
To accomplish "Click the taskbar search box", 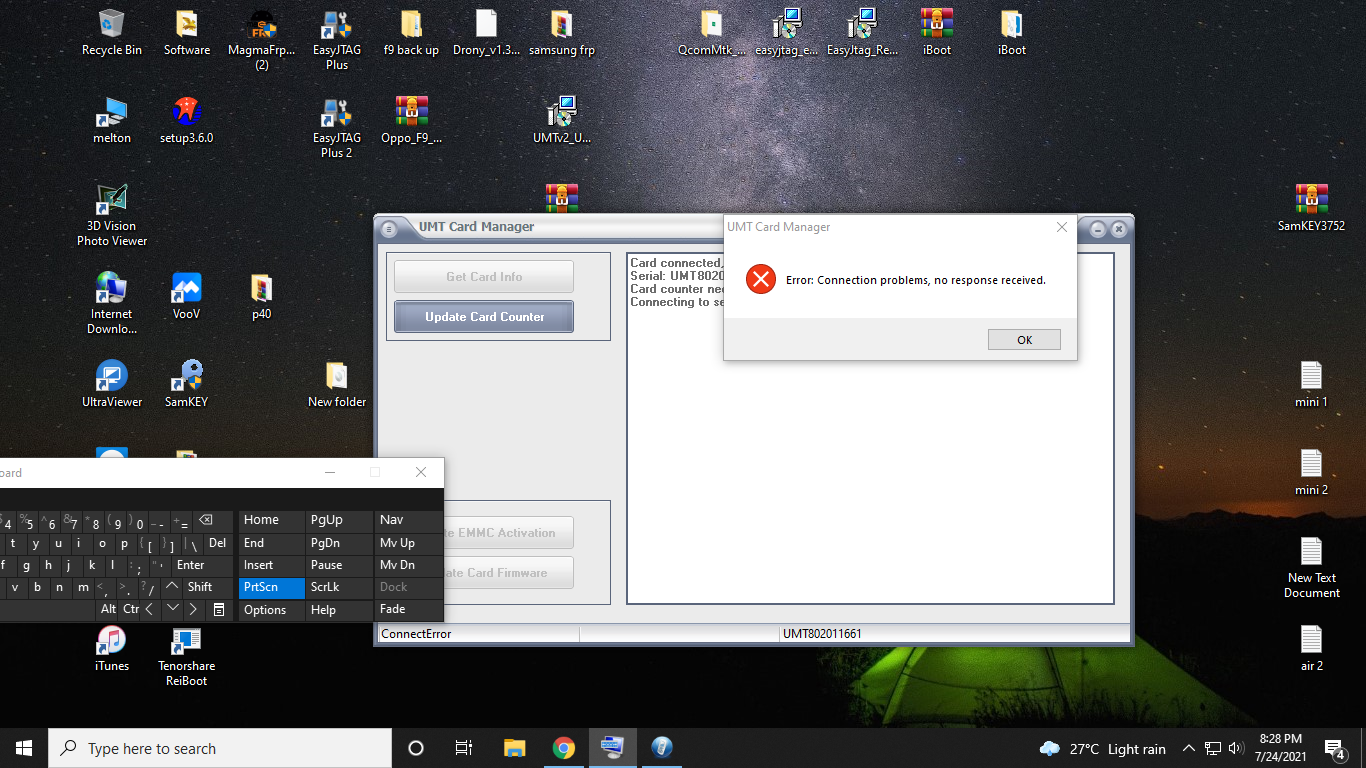I will pos(220,748).
